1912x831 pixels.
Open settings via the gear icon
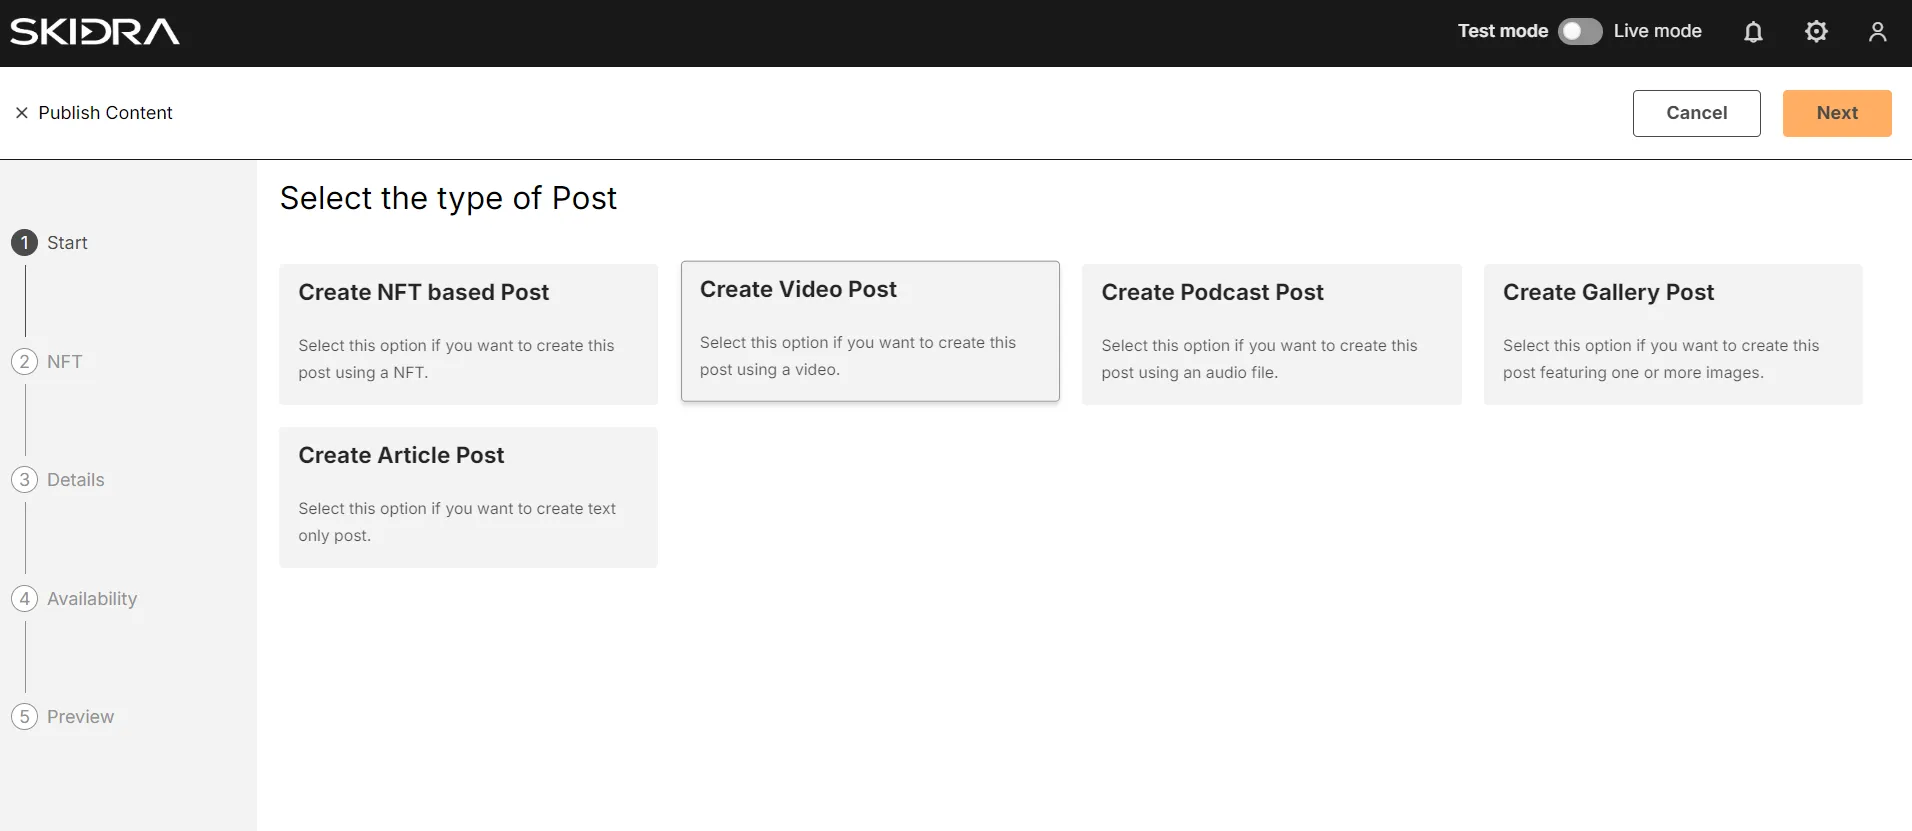pyautogui.click(x=1816, y=32)
